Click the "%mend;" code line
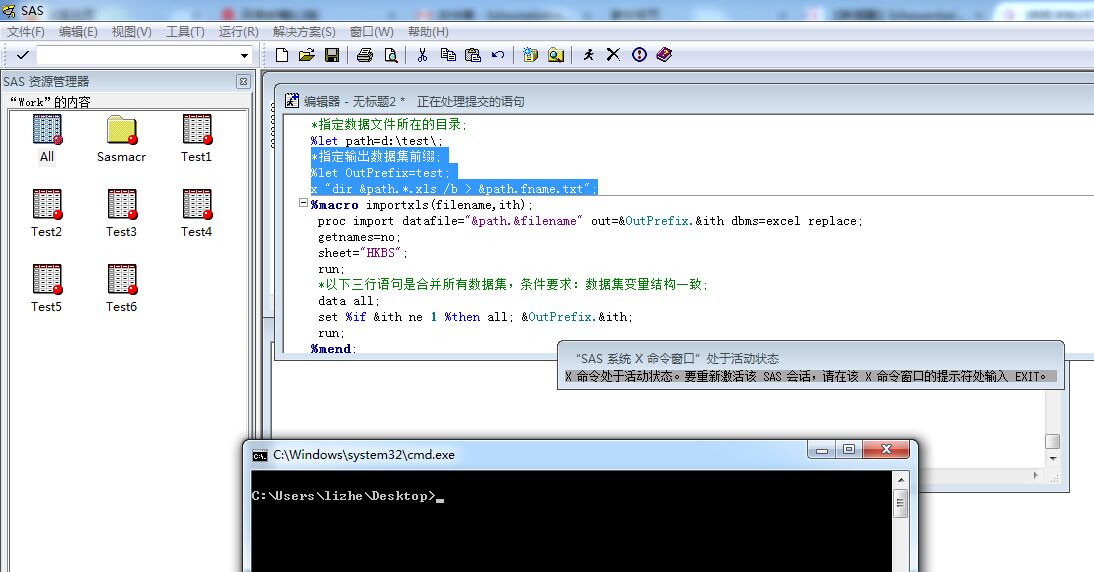Screen dimensions: 1094x572 pyautogui.click(x=334, y=348)
